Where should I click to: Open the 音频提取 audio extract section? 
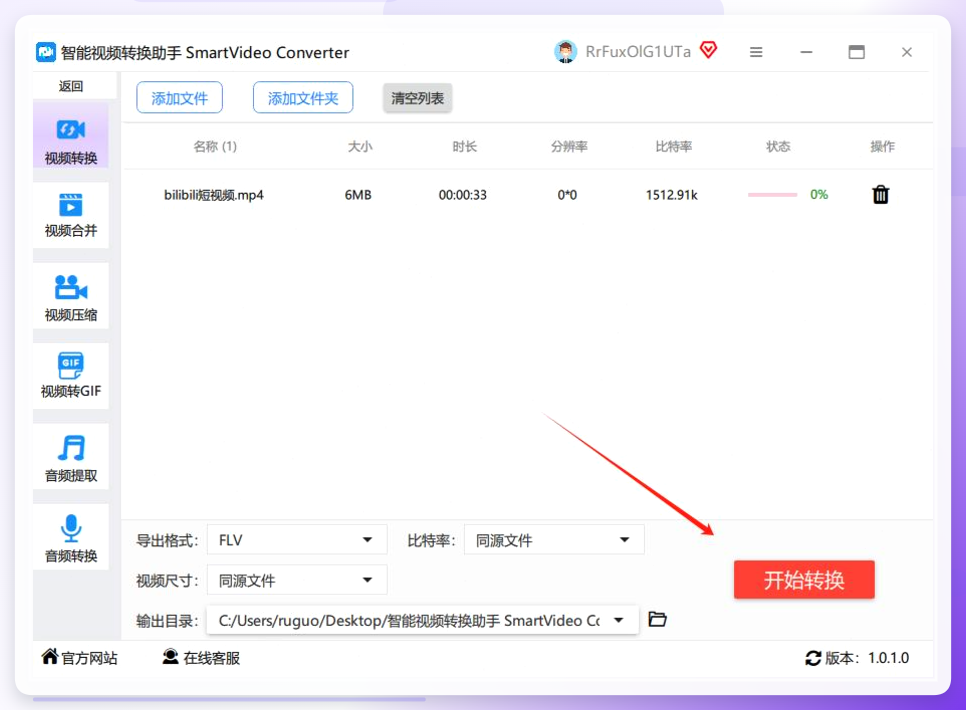71,457
